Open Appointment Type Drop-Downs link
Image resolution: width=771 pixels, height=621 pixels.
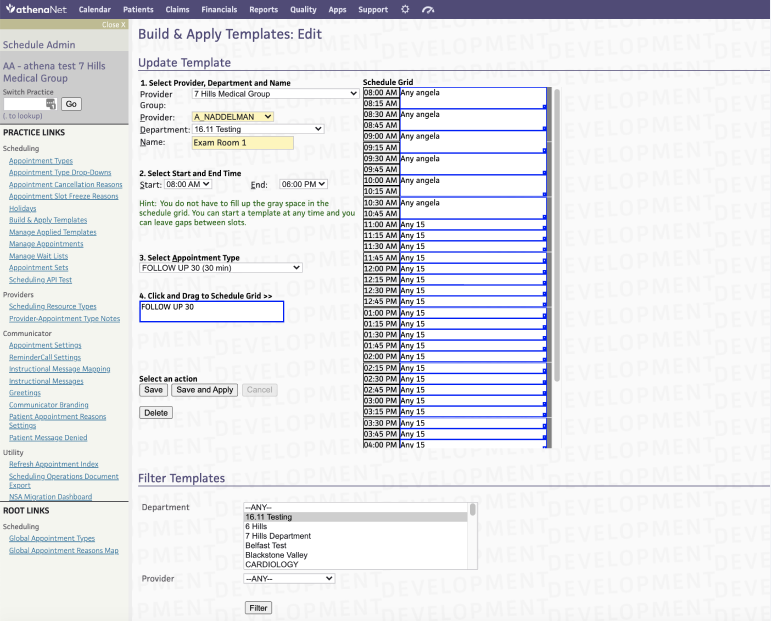coord(60,173)
